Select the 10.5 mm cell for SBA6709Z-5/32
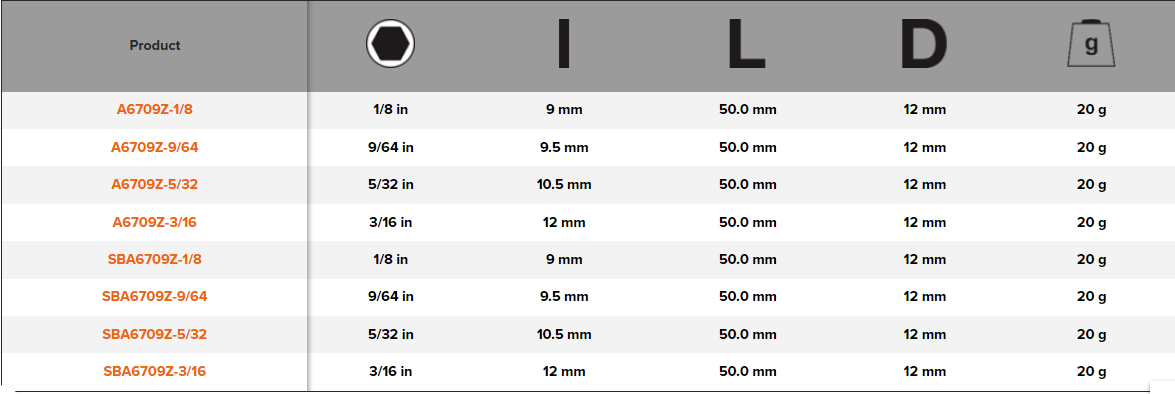This screenshot has height=394, width=1175. tap(564, 334)
